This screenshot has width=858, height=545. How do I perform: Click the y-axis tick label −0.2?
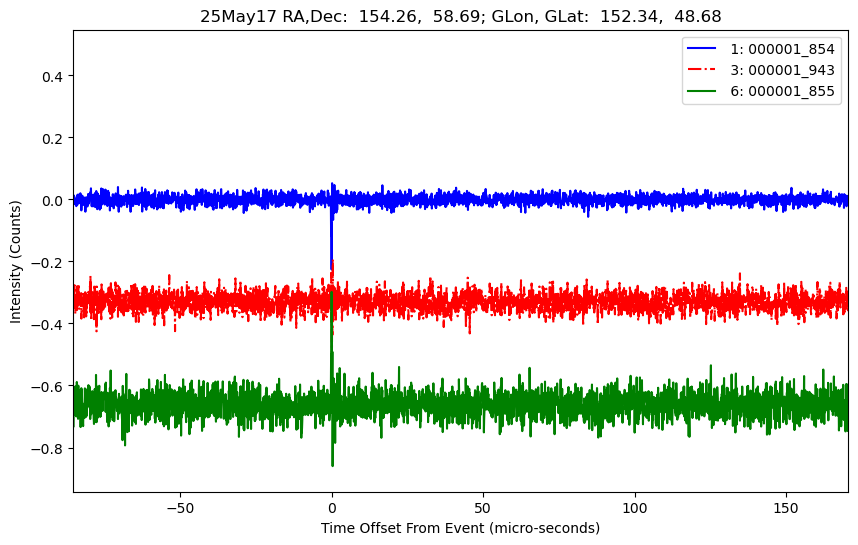point(49,263)
